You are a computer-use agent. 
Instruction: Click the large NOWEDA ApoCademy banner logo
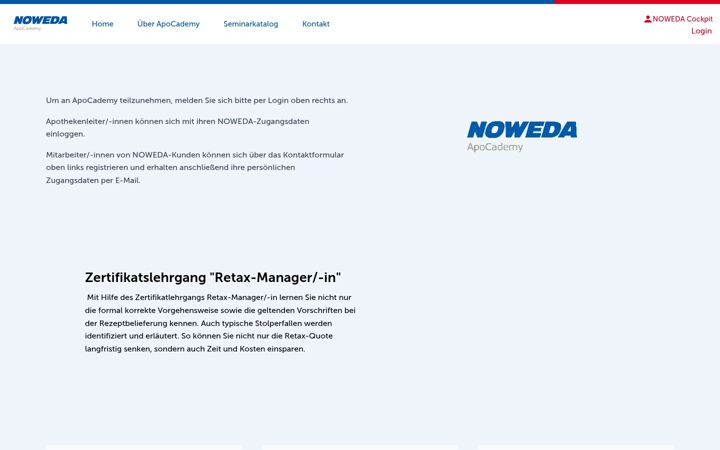tap(522, 136)
